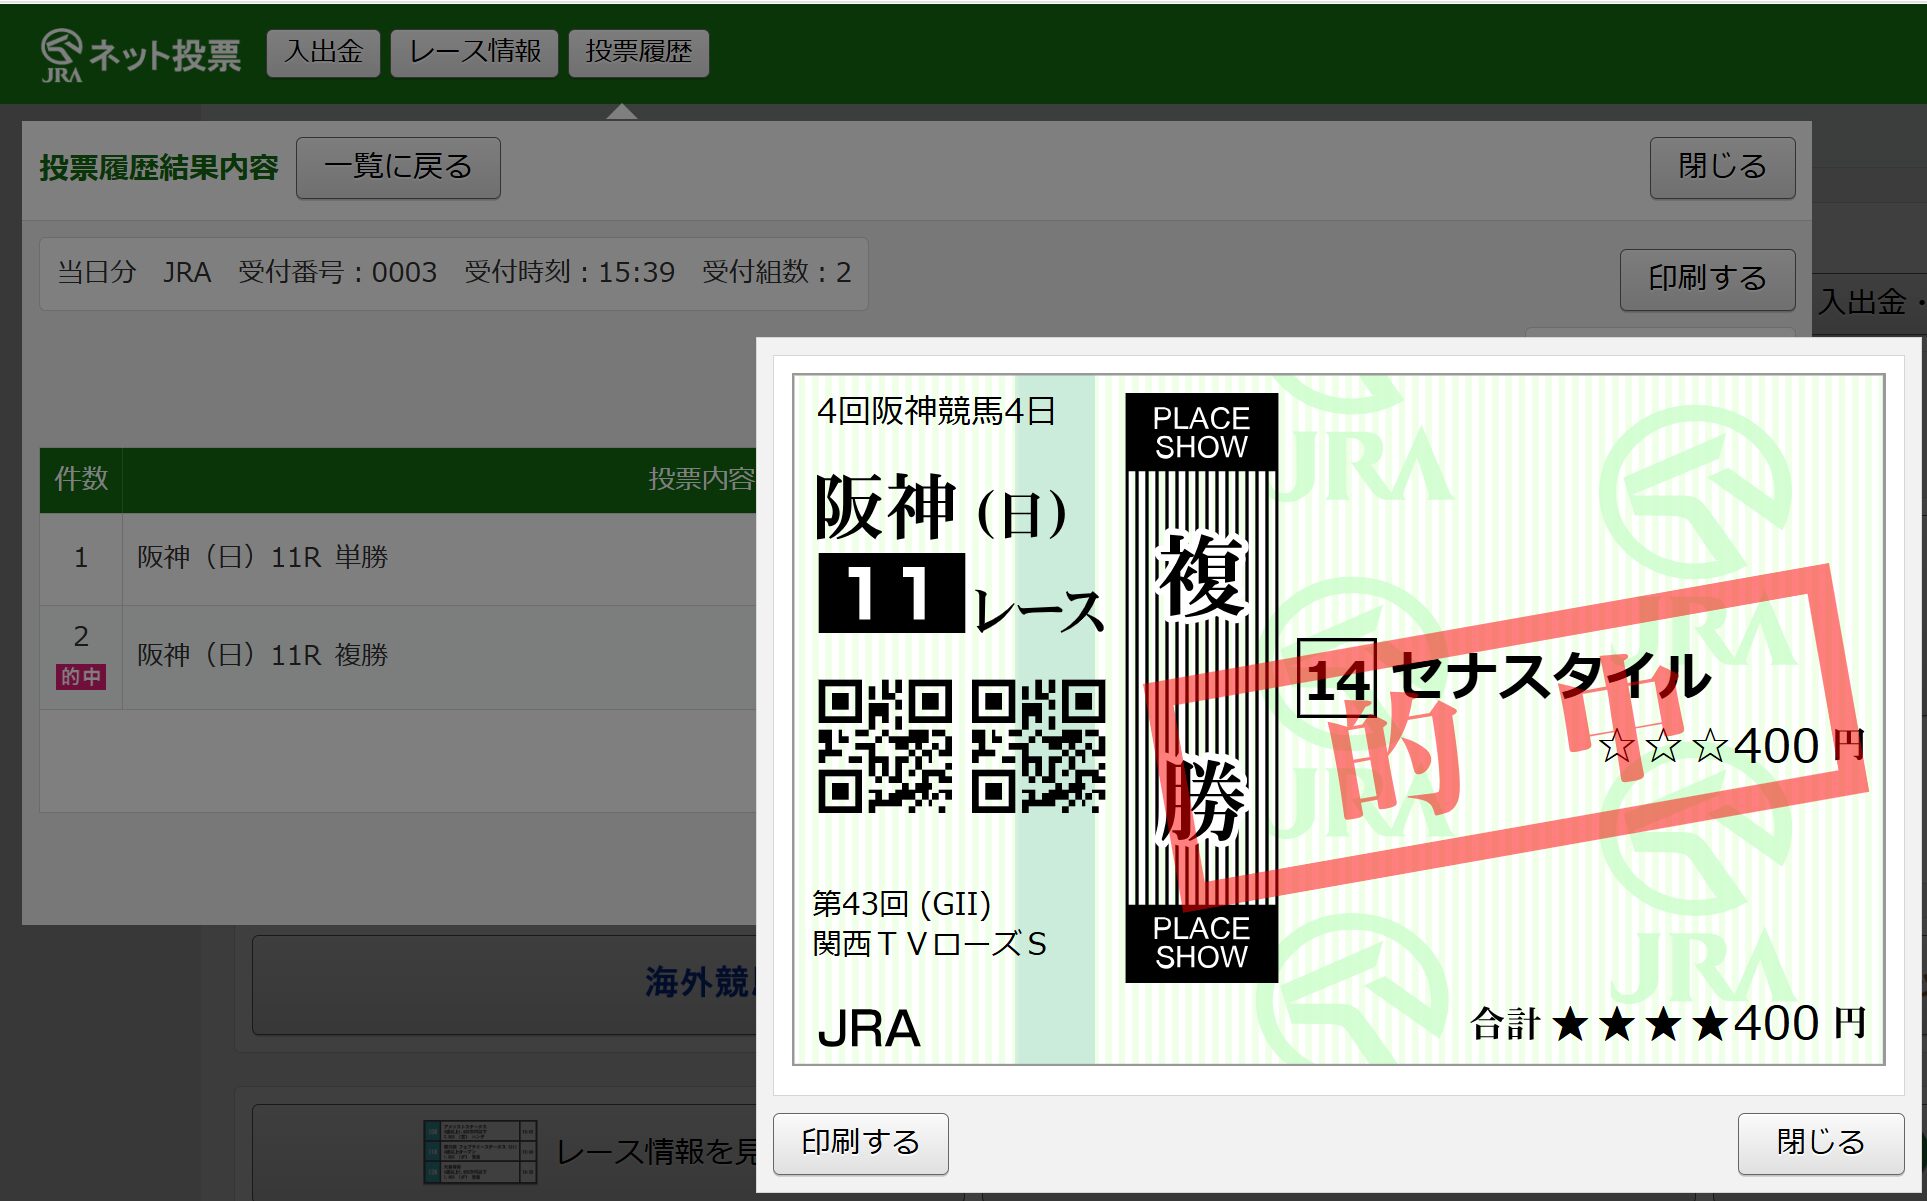Click the right QR code on the ticket
This screenshot has width=1927, height=1201.
pos(1039,746)
